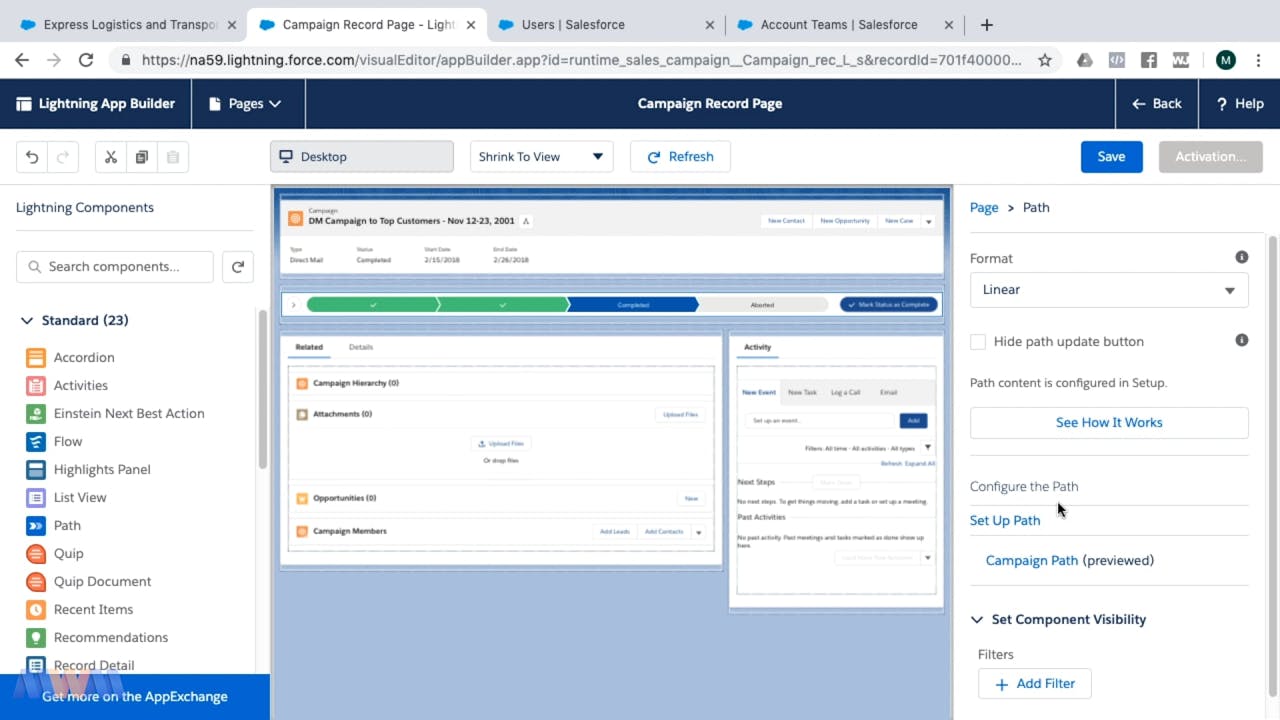Open the Campaign Path link
The width and height of the screenshot is (1280, 720).
1031,560
